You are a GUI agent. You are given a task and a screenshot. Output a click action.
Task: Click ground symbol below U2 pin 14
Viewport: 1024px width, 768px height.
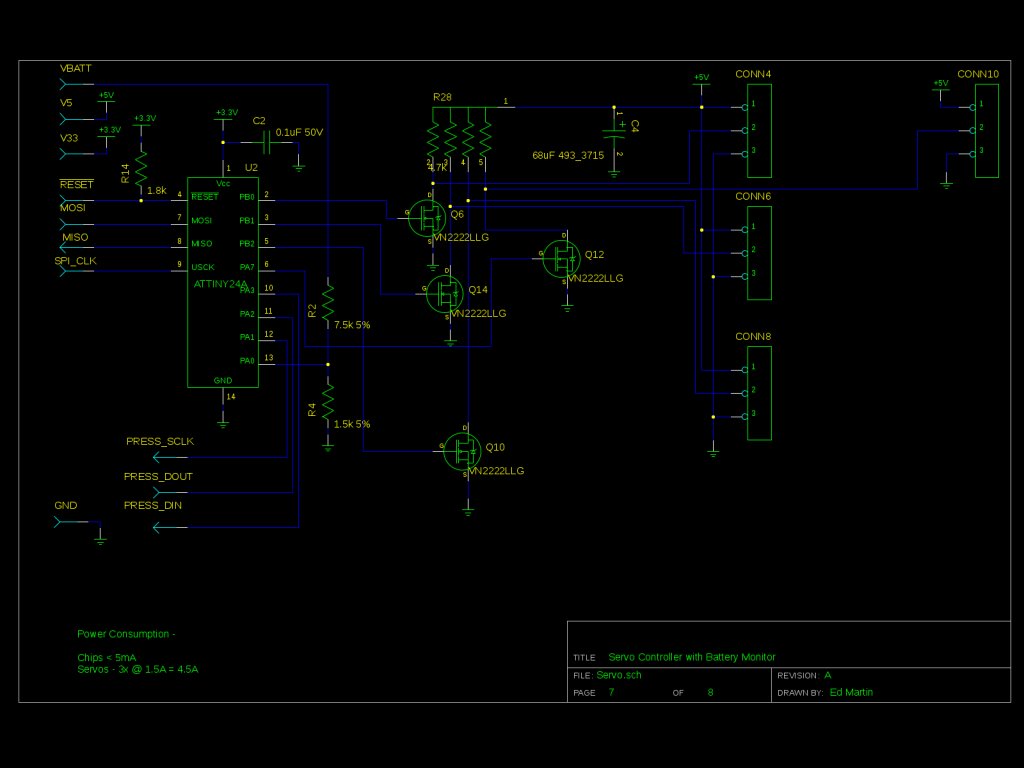(x=223, y=423)
